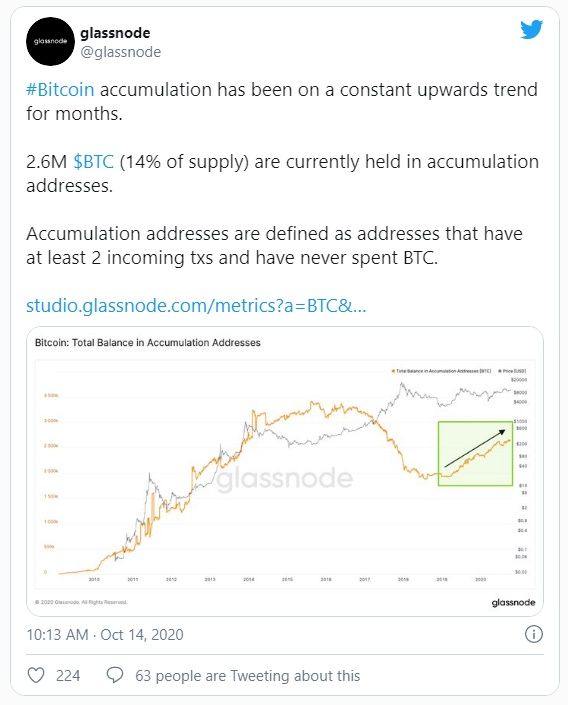The image size is (568, 705).
Task: View the 10:13 AM Oct 14 timestamp
Action: [105, 634]
